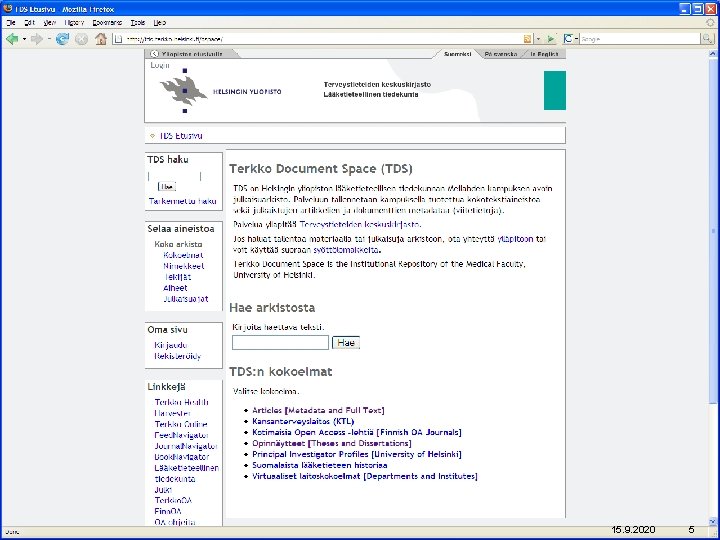Click the green Back arrow button
Image resolution: width=720 pixels, height=540 pixels.
pyautogui.click(x=12, y=39)
